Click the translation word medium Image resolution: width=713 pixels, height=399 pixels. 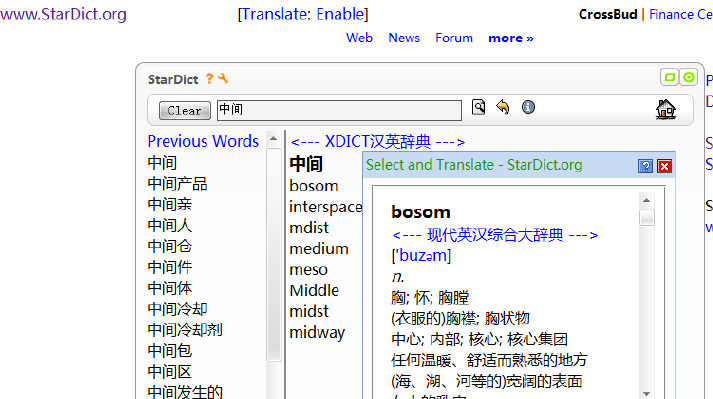[x=319, y=249]
